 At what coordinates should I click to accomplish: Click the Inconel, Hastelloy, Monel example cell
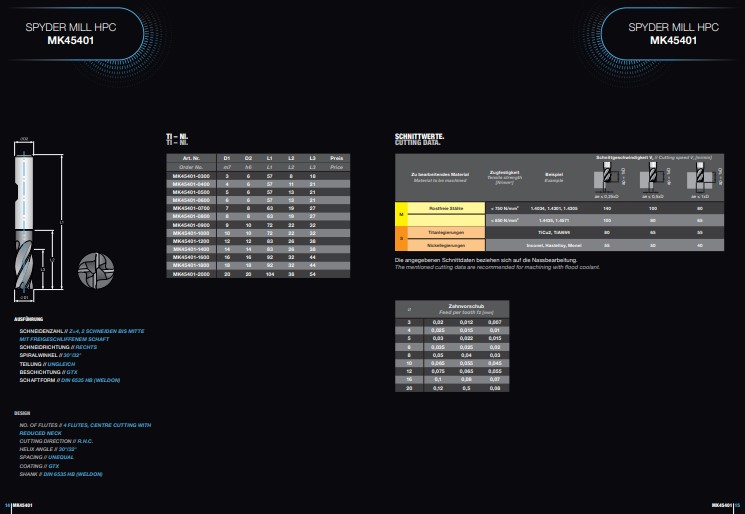tap(554, 245)
